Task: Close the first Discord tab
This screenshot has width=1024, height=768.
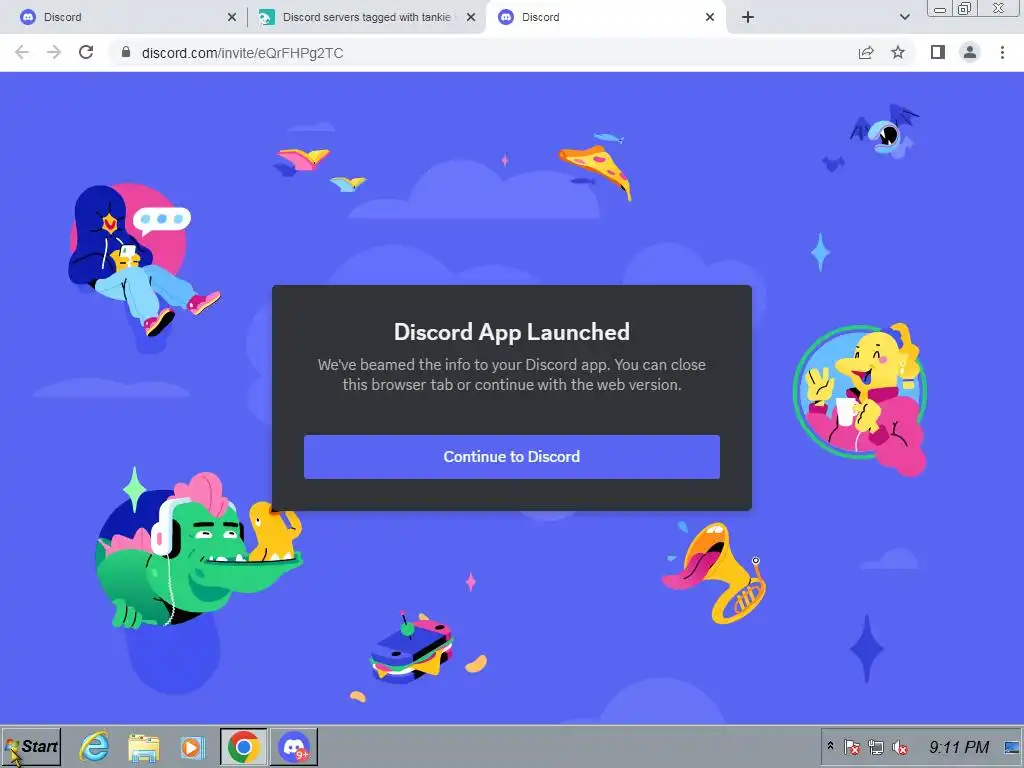Action: [x=232, y=18]
